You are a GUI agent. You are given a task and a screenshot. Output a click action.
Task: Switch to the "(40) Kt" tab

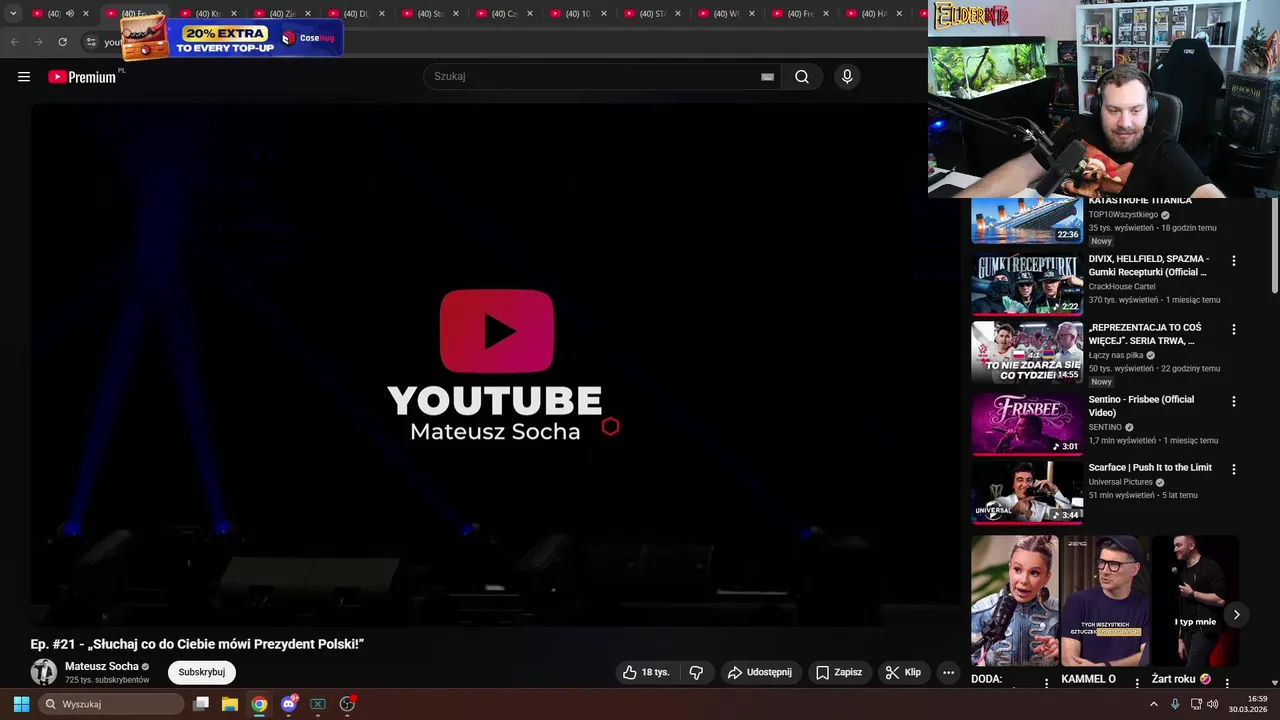coord(208,14)
